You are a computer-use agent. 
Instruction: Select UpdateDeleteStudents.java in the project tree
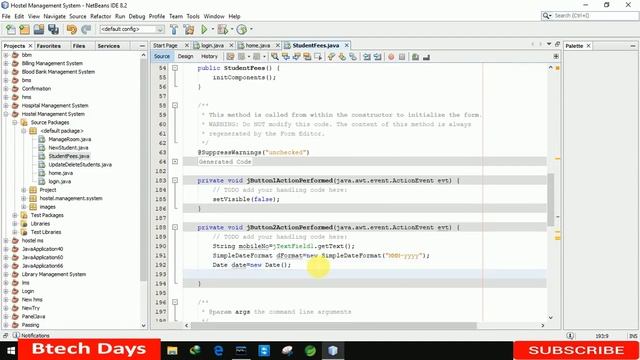tap(80, 164)
